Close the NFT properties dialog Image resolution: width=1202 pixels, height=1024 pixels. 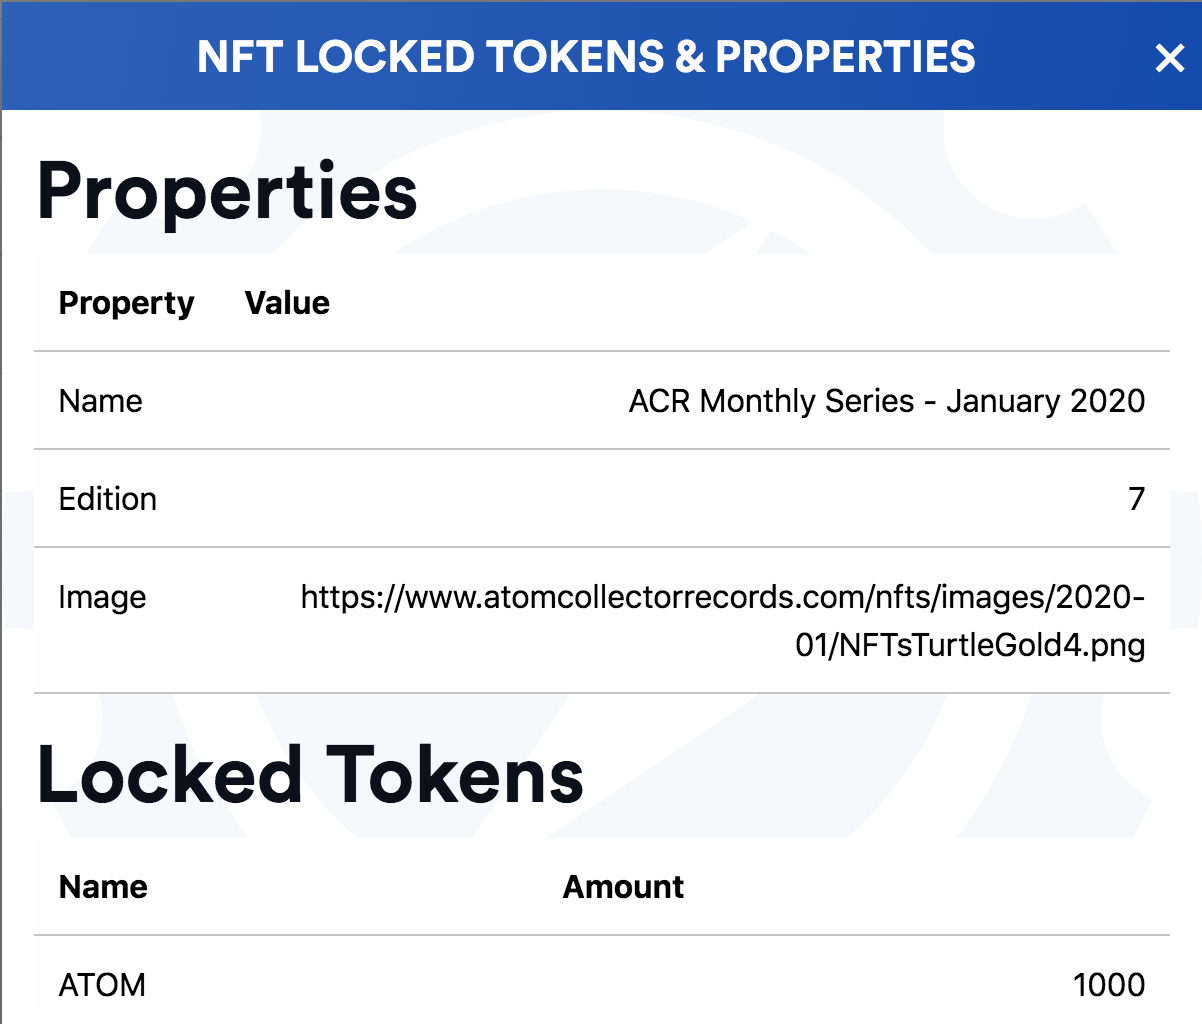coord(1169,58)
